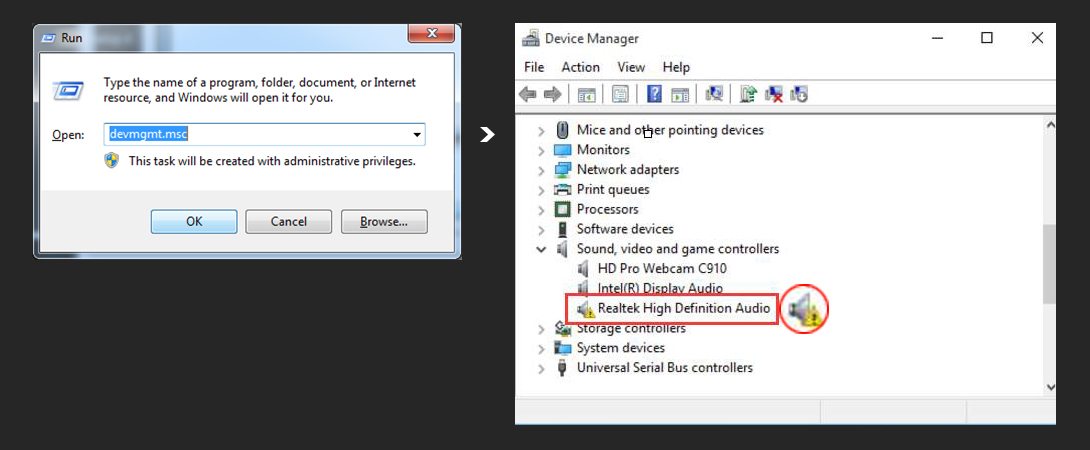This screenshot has height=450, width=1090.
Task: Click the Show/Hide console tree icon
Action: pos(587,94)
